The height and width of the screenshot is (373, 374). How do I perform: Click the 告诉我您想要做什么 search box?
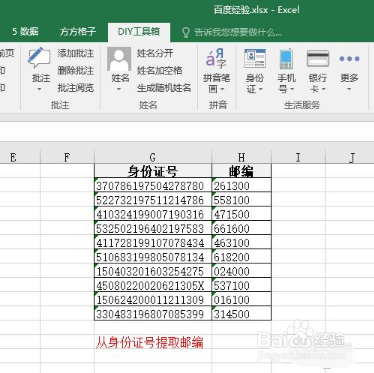(x=238, y=32)
